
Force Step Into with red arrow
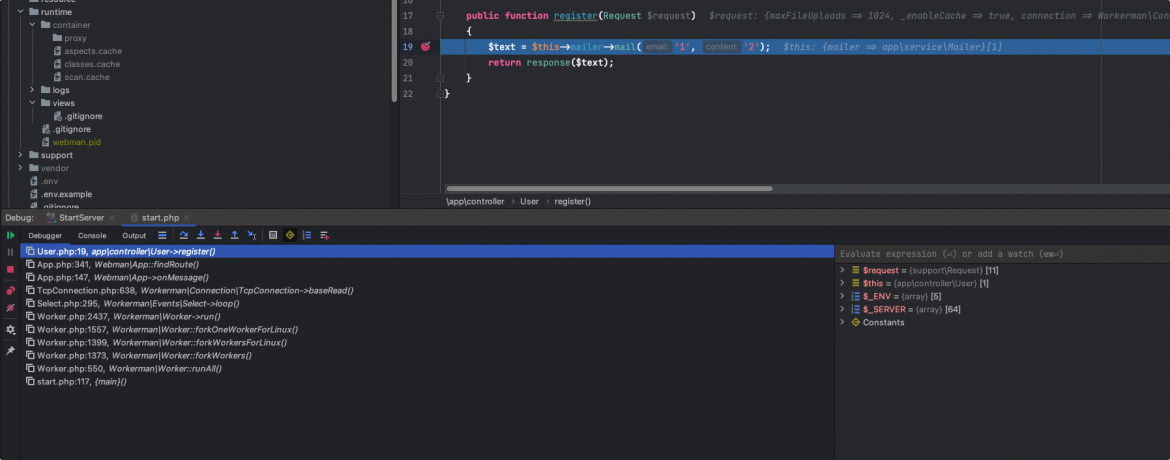pyautogui.click(x=217, y=235)
